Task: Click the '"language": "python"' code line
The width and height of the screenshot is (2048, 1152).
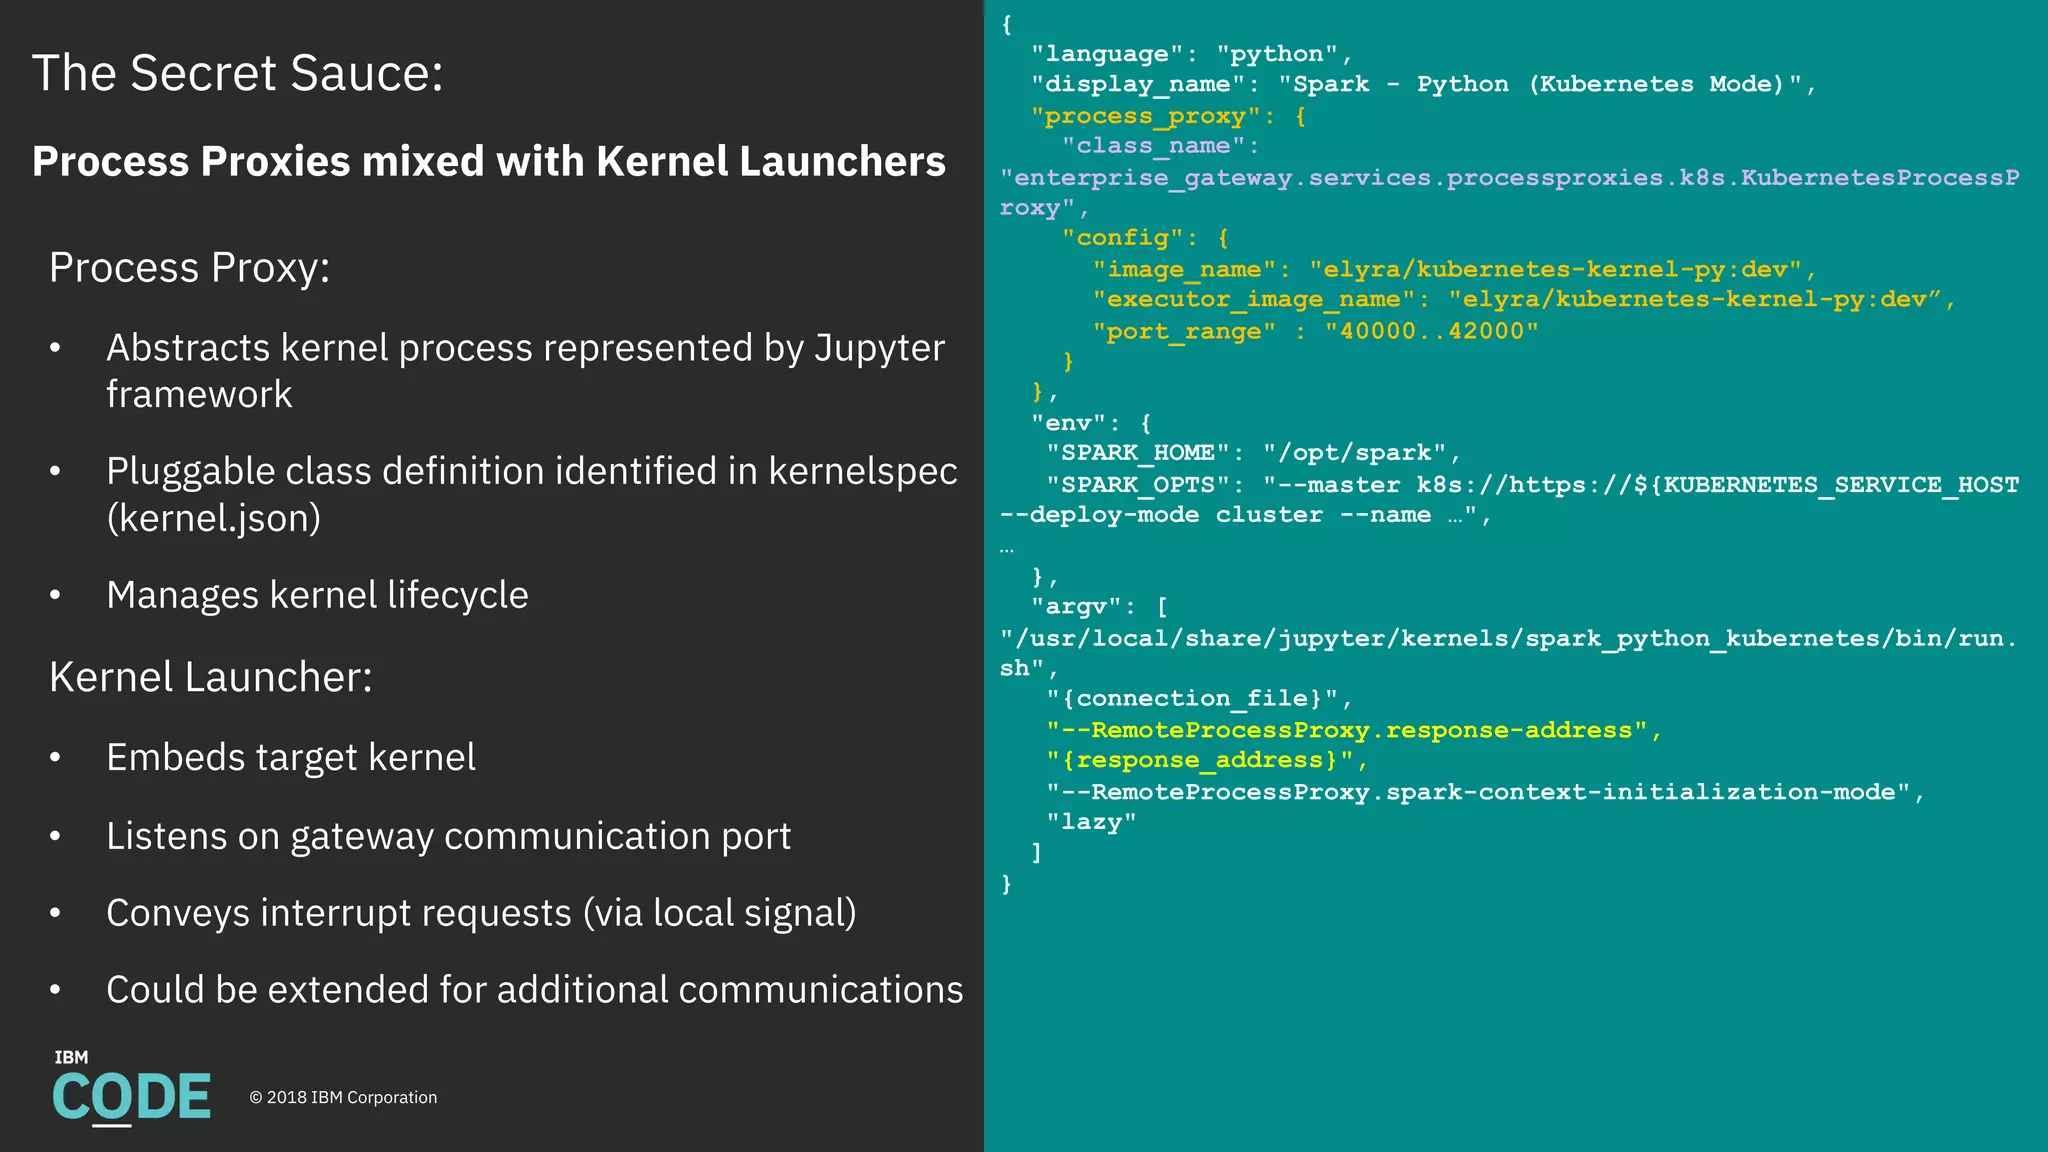Action: tap(1192, 54)
